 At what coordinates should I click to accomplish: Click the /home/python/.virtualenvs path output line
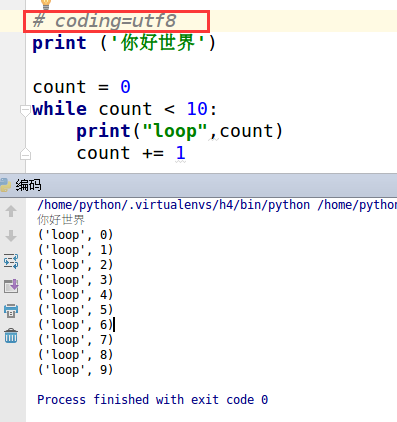pyautogui.click(x=217, y=205)
